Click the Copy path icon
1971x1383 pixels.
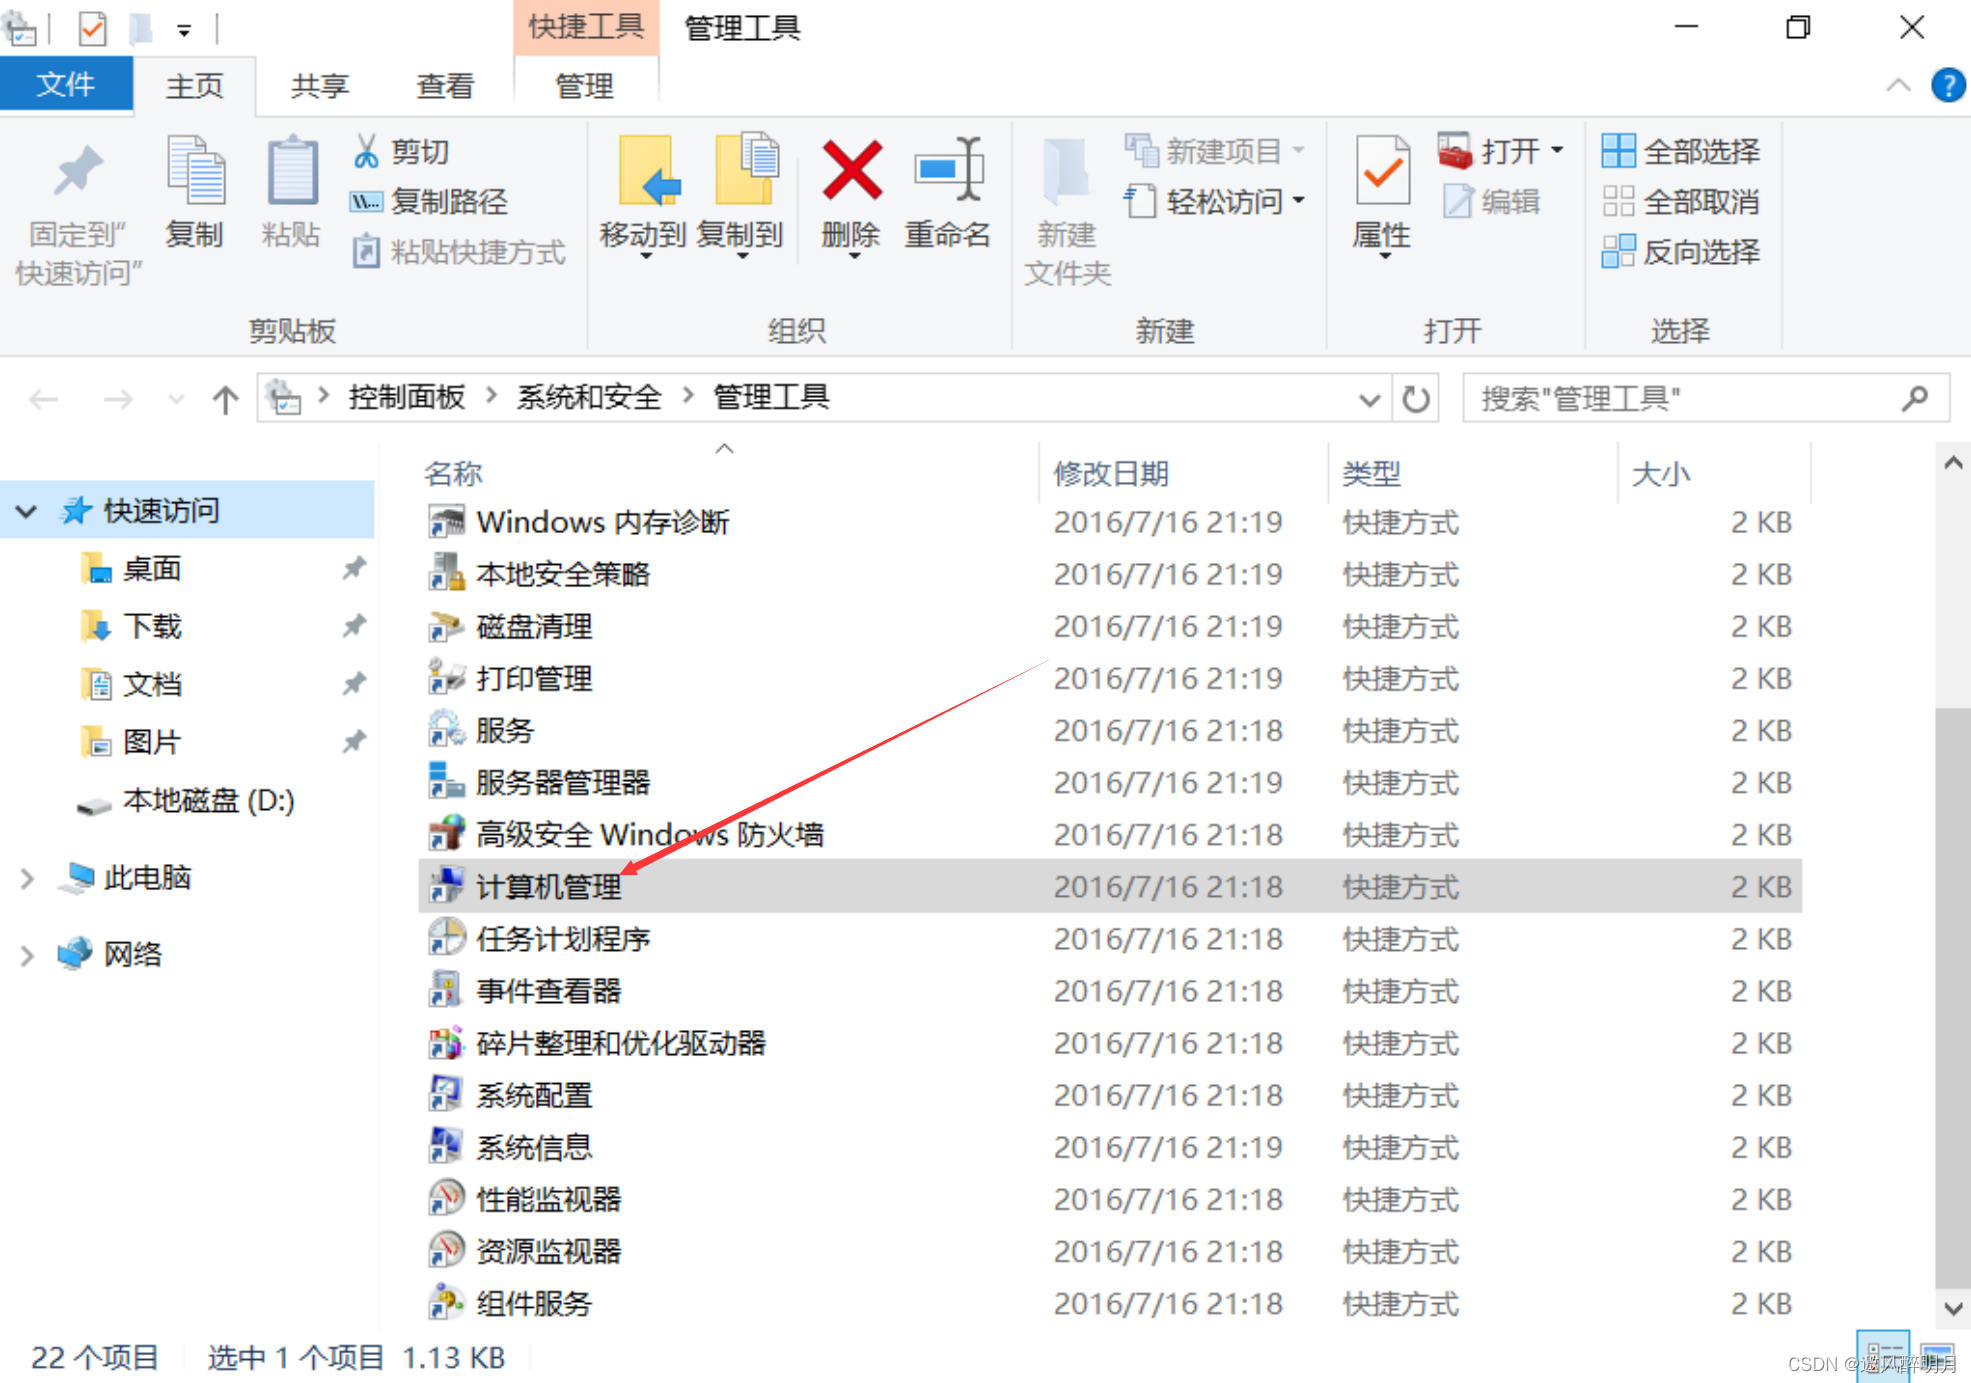pos(366,201)
